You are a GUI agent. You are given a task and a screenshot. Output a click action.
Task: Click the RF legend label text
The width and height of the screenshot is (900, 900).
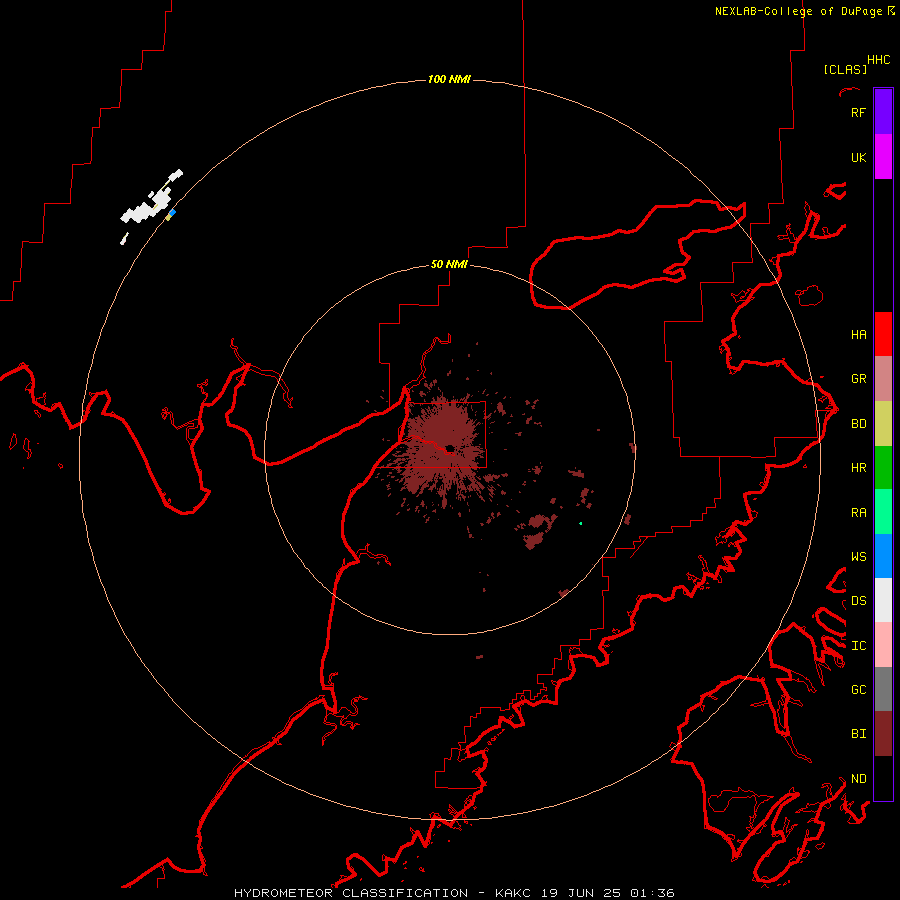pyautogui.click(x=858, y=112)
